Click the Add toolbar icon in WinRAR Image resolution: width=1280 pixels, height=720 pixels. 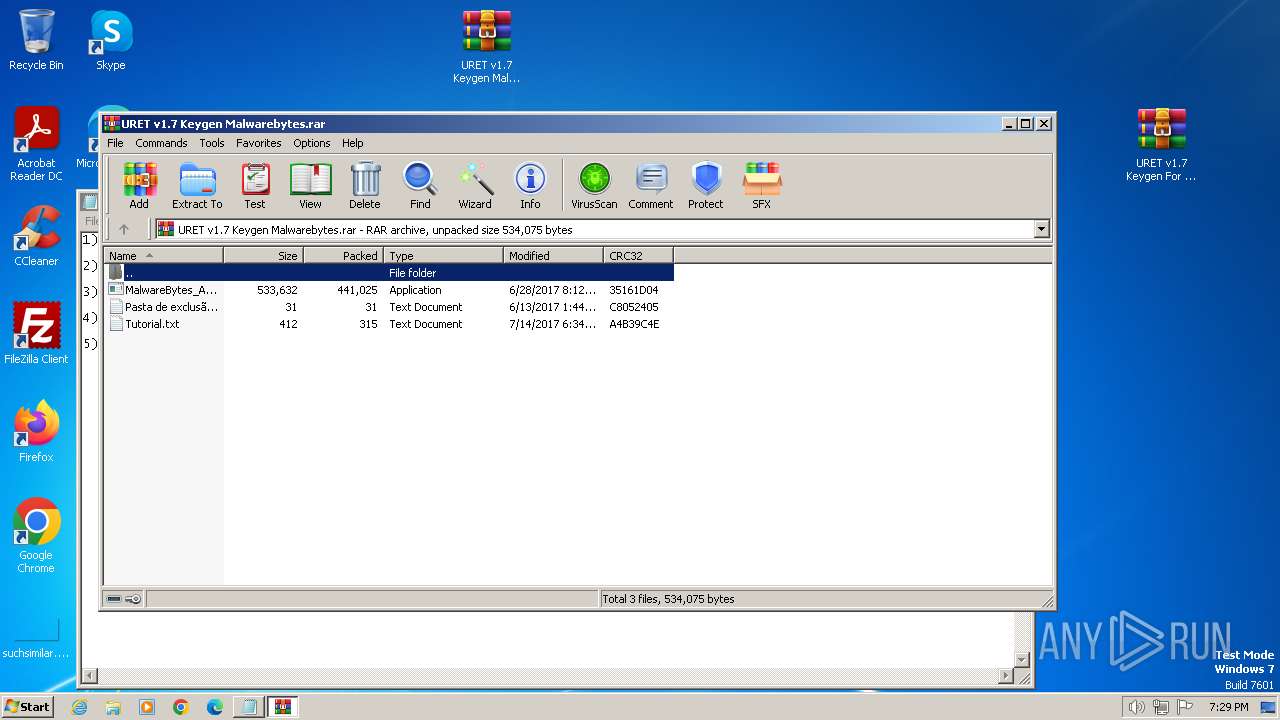pos(139,186)
